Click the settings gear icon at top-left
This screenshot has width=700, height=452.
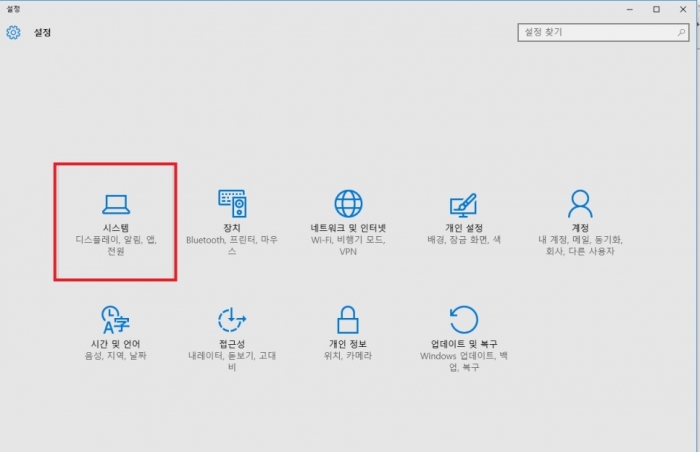coord(13,33)
